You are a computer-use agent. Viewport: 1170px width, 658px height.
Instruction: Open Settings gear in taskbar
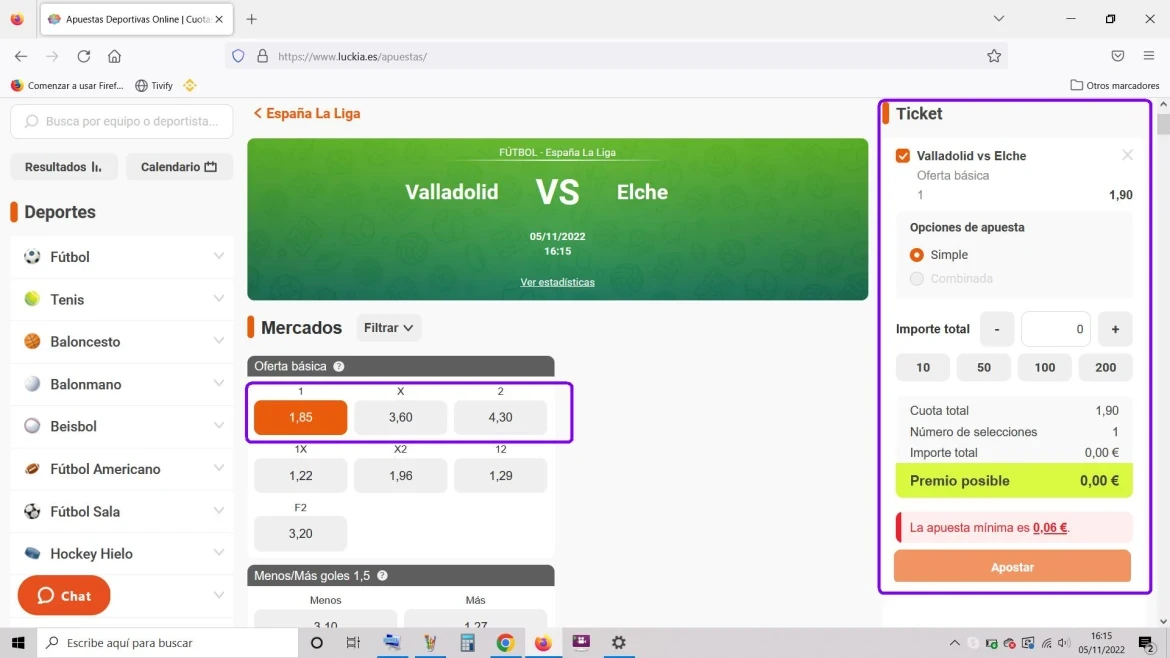[619, 642]
